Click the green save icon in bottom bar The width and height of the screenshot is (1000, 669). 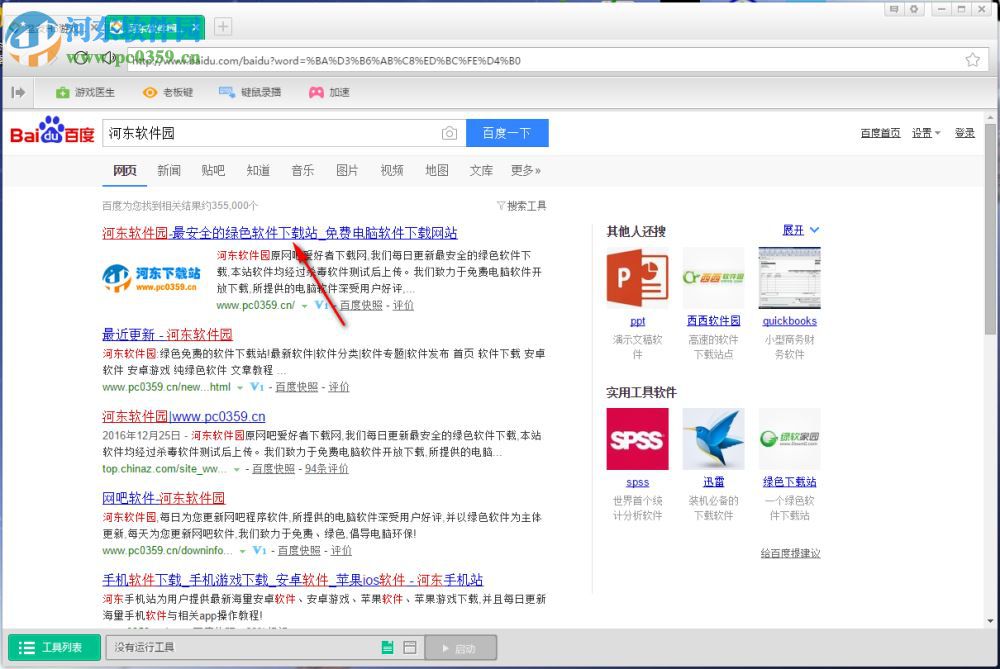point(387,647)
